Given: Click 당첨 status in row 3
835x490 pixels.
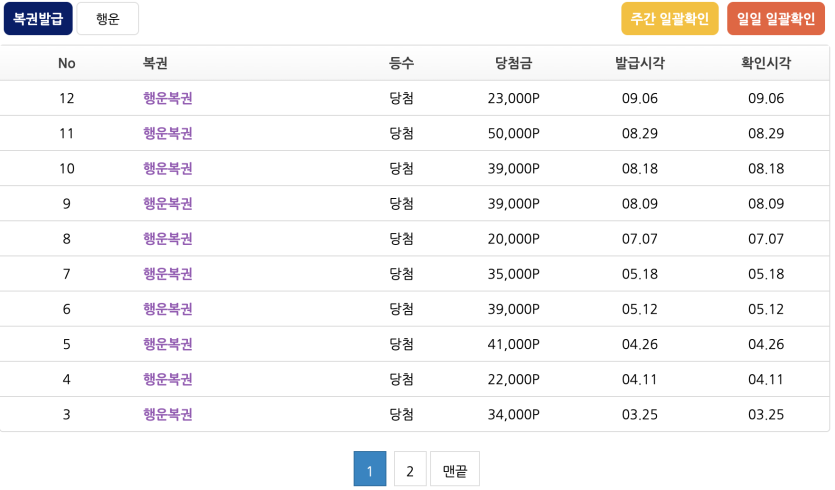Looking at the screenshot, I should coord(402,414).
